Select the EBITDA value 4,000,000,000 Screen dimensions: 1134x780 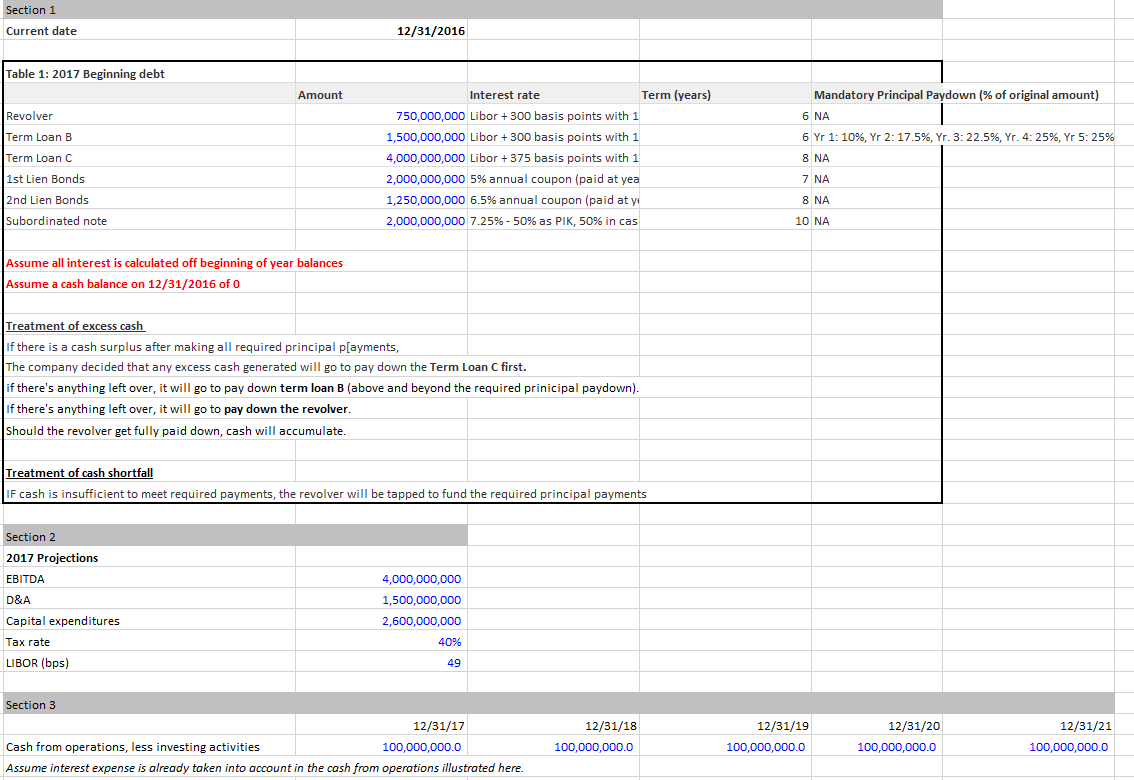click(x=422, y=578)
